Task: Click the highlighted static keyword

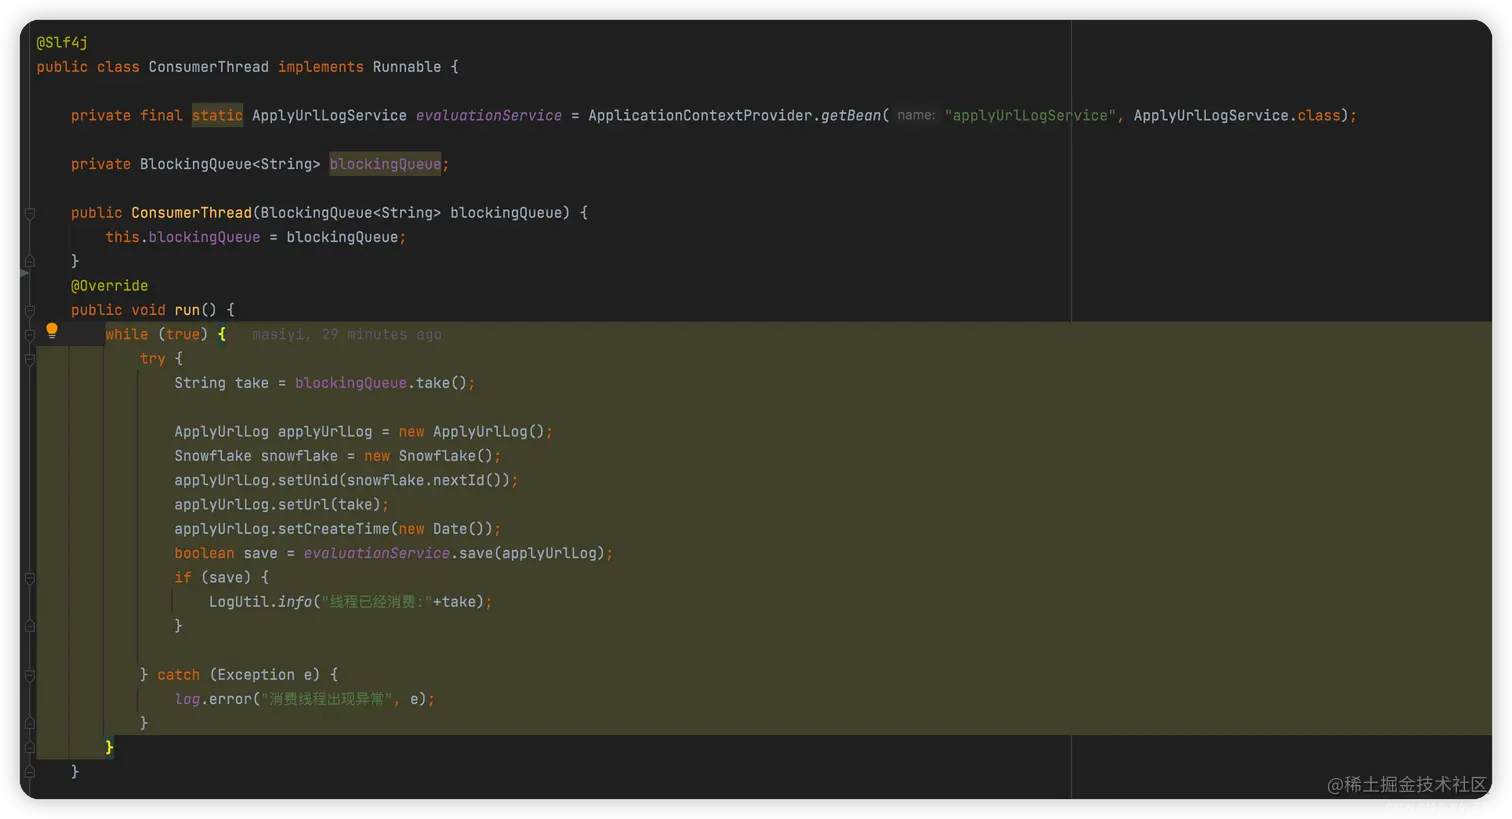Action: (x=217, y=116)
